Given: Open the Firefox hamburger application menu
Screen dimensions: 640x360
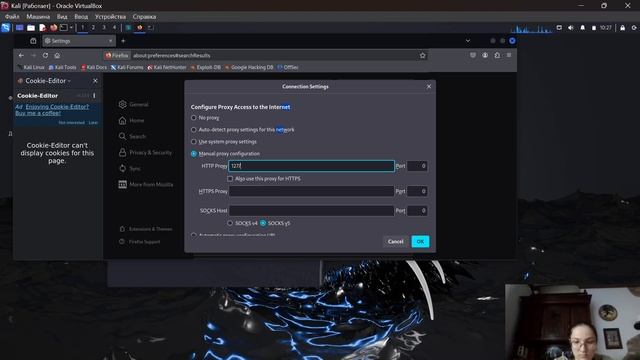Looking at the screenshot, I should 509,55.
